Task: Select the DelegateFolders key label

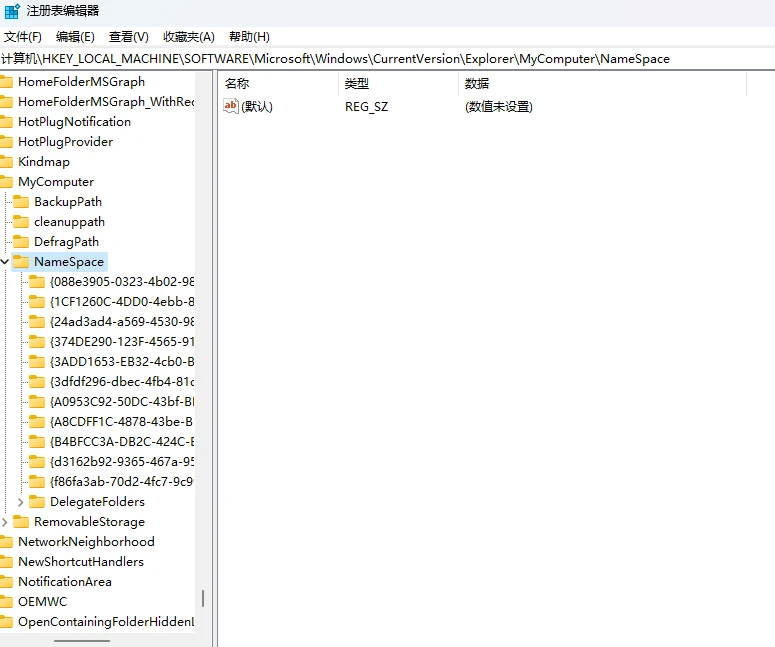Action: [x=97, y=502]
